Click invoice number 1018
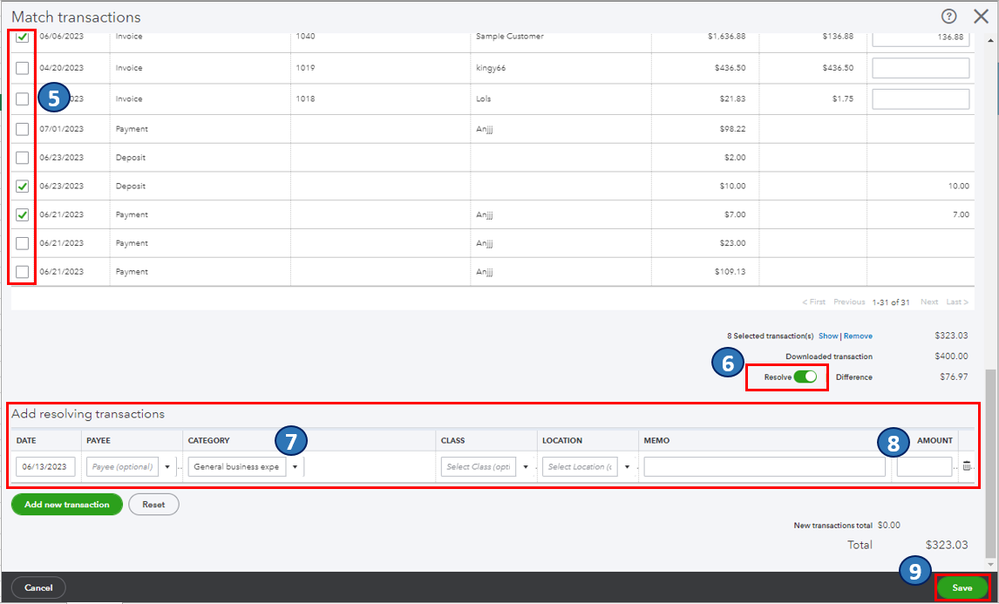 [x=305, y=99]
